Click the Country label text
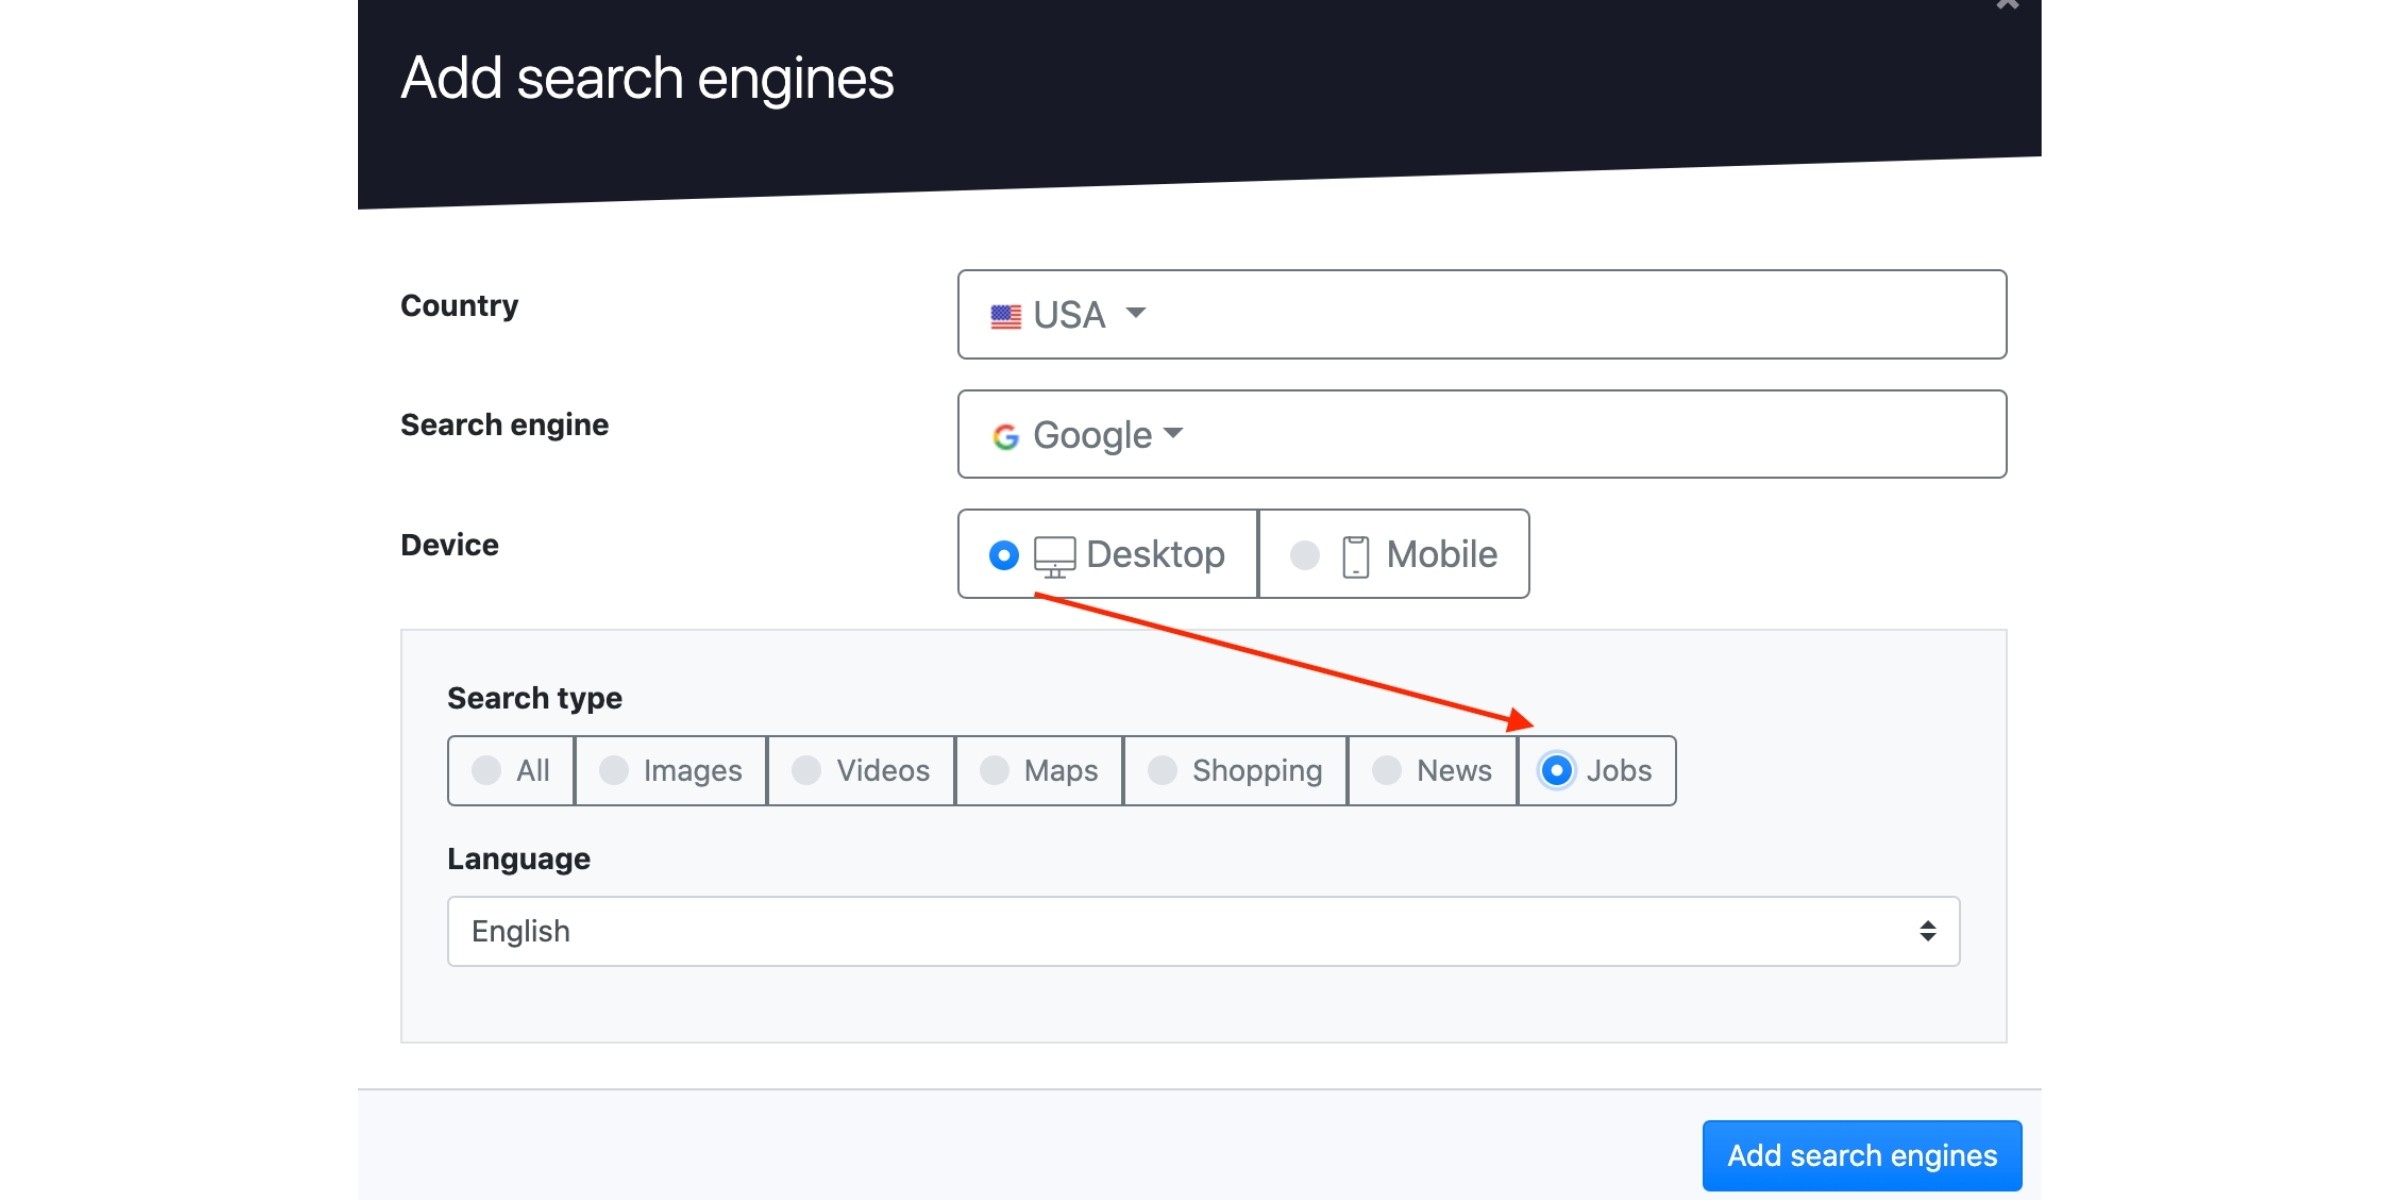 click(x=459, y=305)
